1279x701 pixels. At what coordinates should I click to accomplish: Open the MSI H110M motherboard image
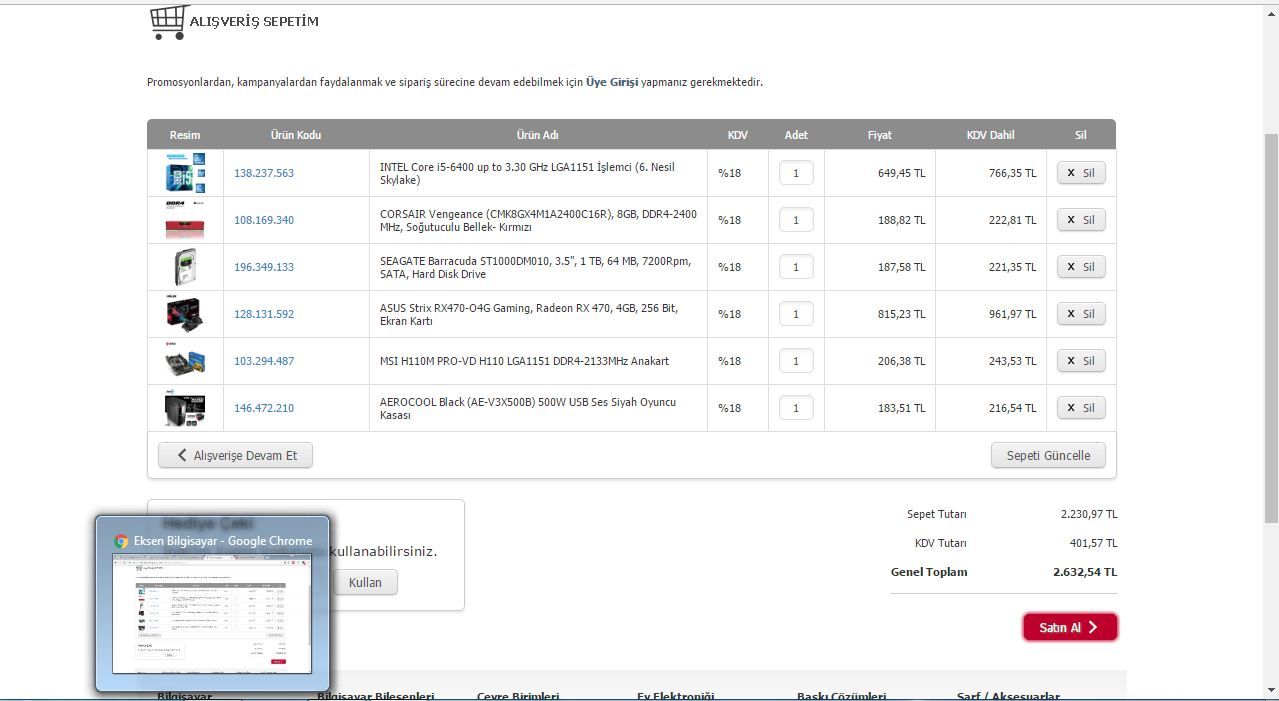click(x=185, y=361)
